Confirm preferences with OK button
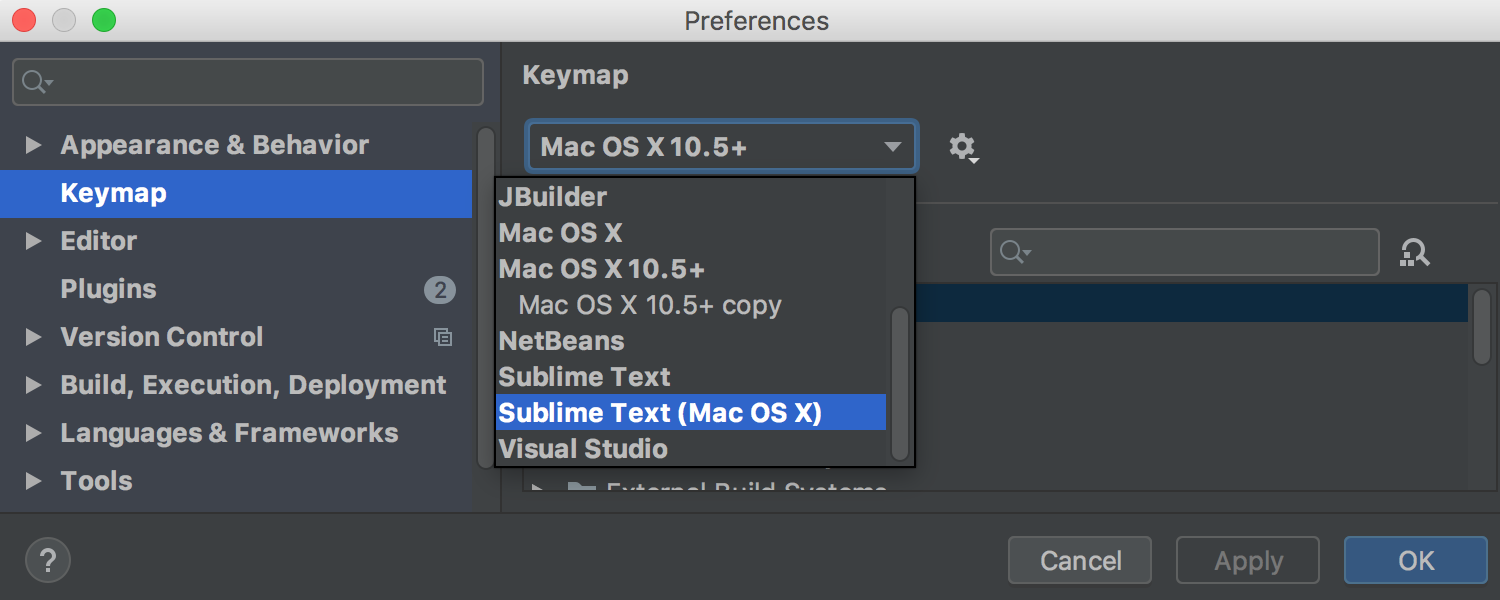The height and width of the screenshot is (600, 1500). pos(1416,560)
